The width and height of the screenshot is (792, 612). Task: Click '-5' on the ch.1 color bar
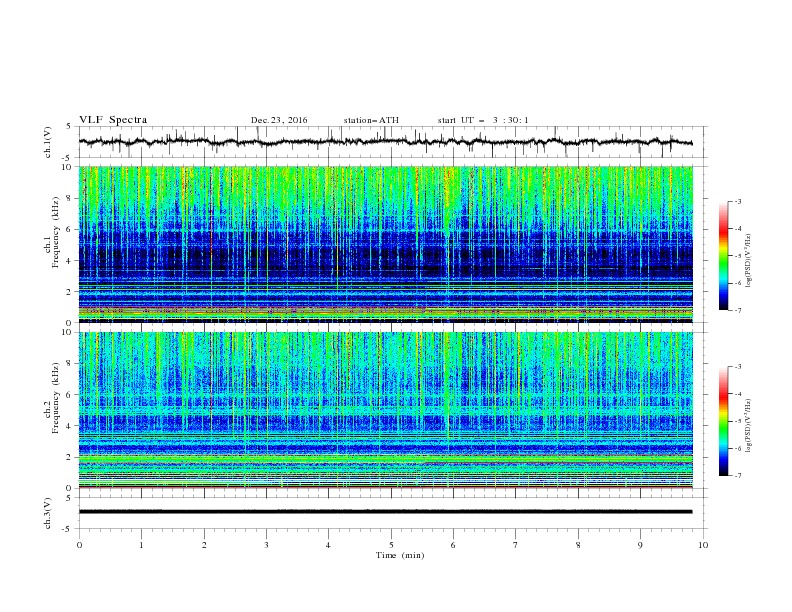(737, 256)
